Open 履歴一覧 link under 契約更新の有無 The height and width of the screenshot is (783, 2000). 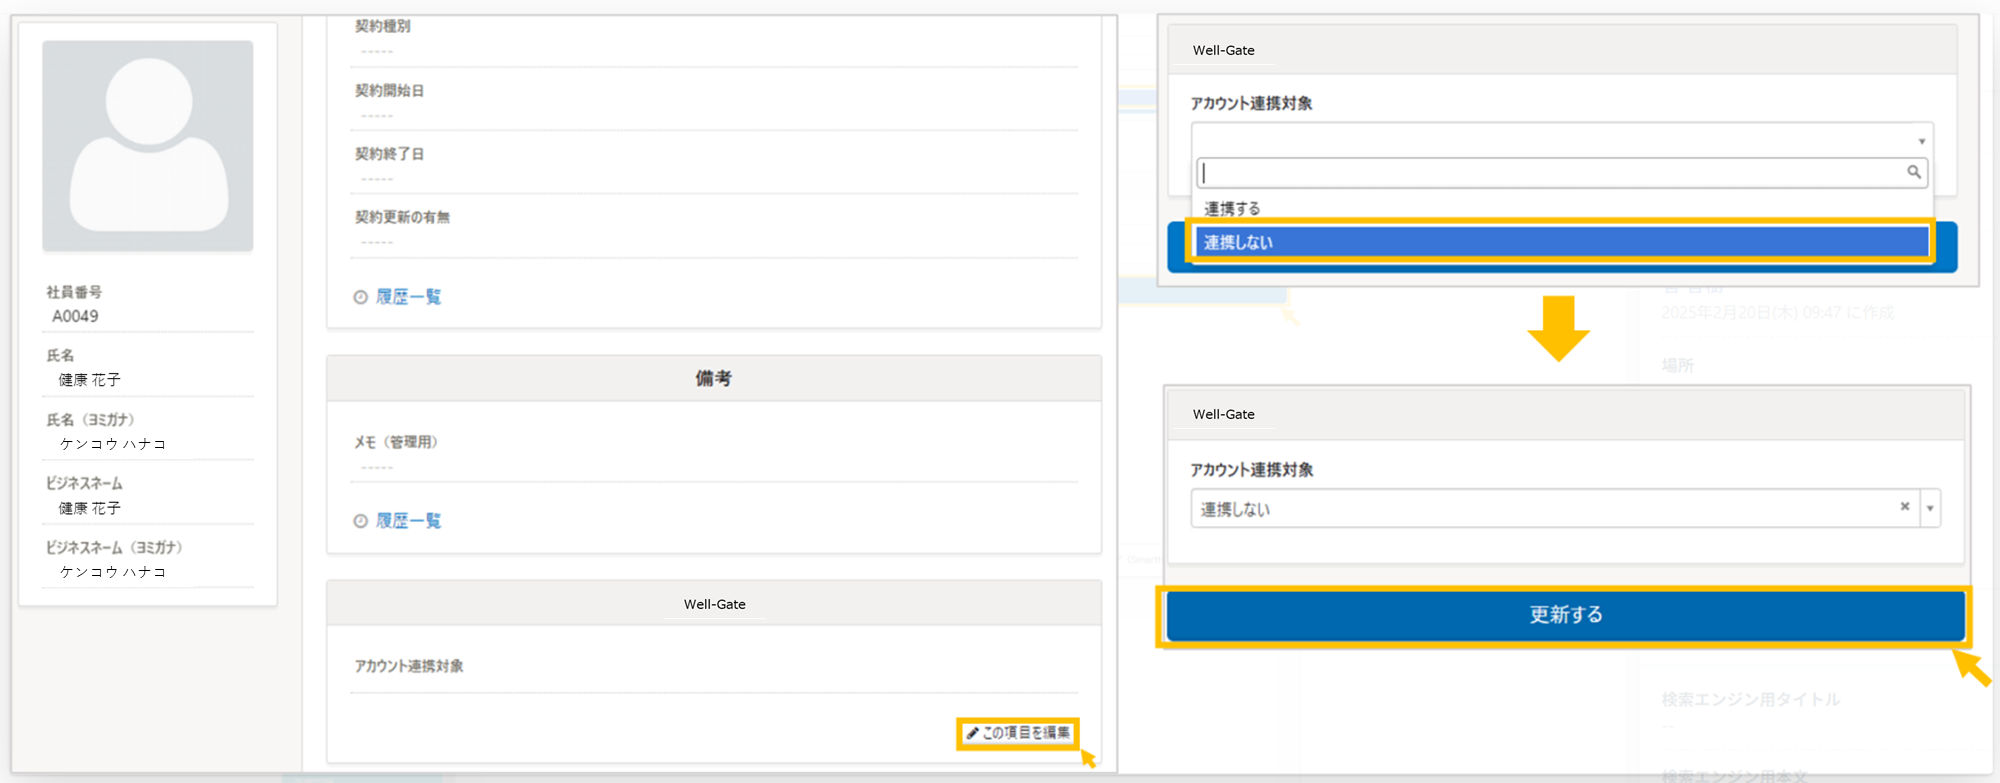pos(408,297)
